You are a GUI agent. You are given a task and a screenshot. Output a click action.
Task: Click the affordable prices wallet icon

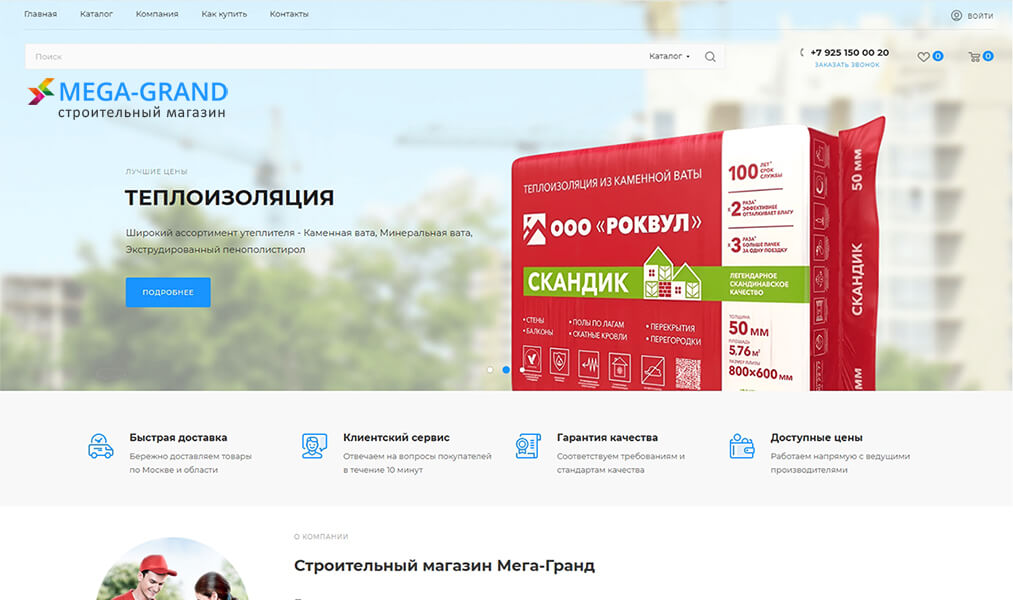pos(742,446)
